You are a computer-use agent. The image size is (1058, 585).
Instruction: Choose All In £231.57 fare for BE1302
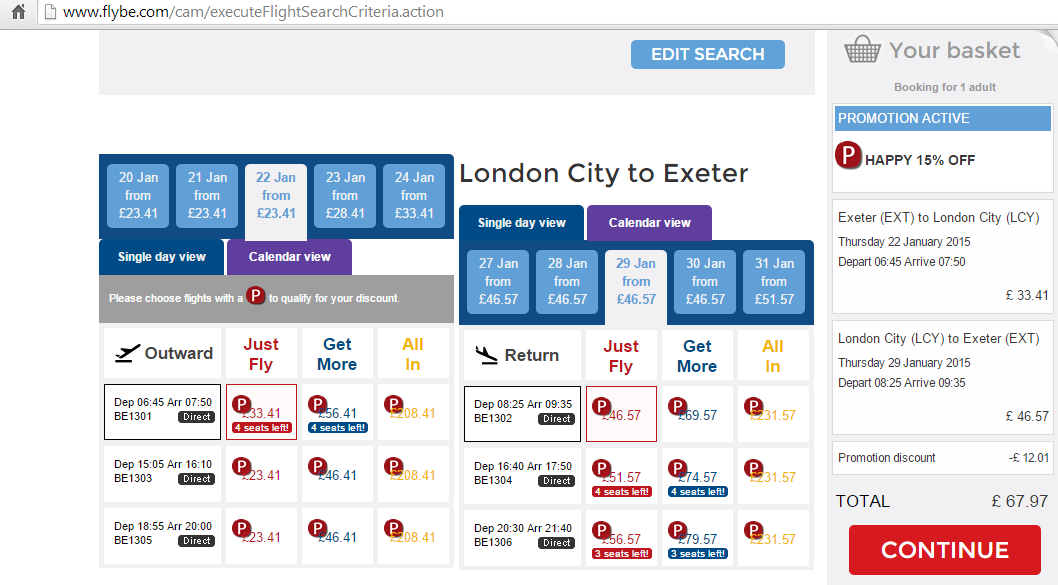(773, 414)
